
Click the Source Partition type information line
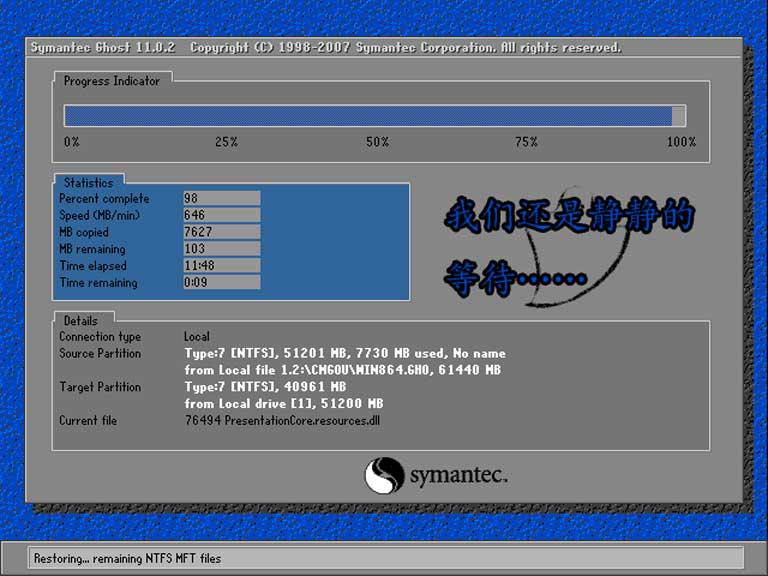[345, 354]
